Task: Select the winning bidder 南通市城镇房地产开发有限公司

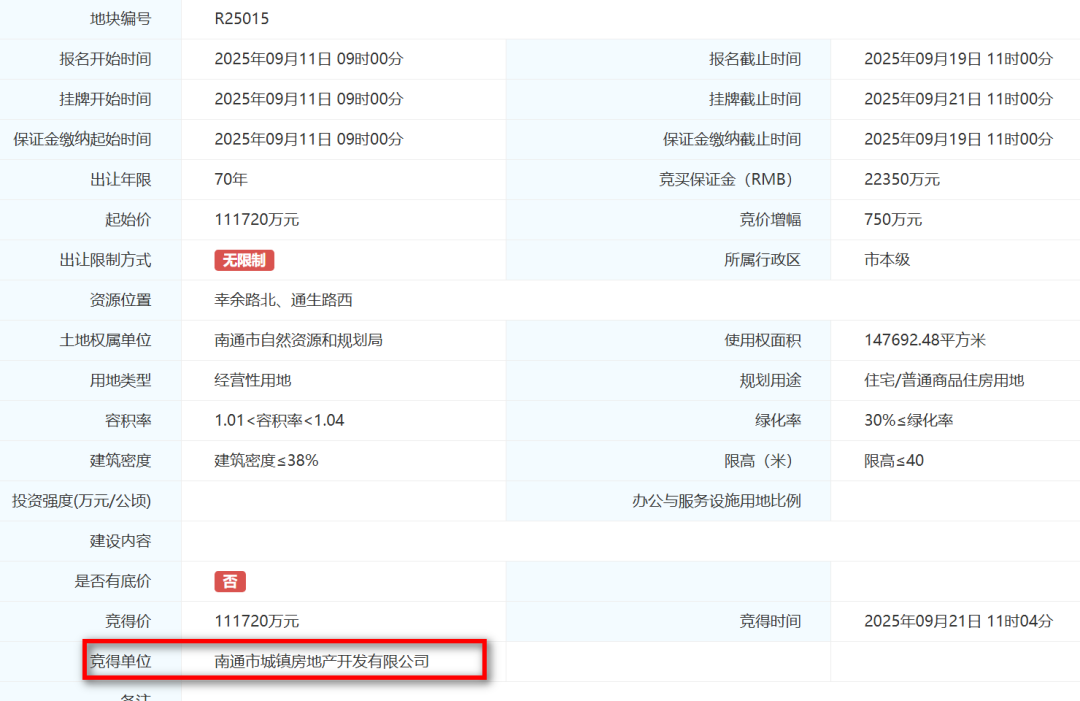Action: click(321, 661)
